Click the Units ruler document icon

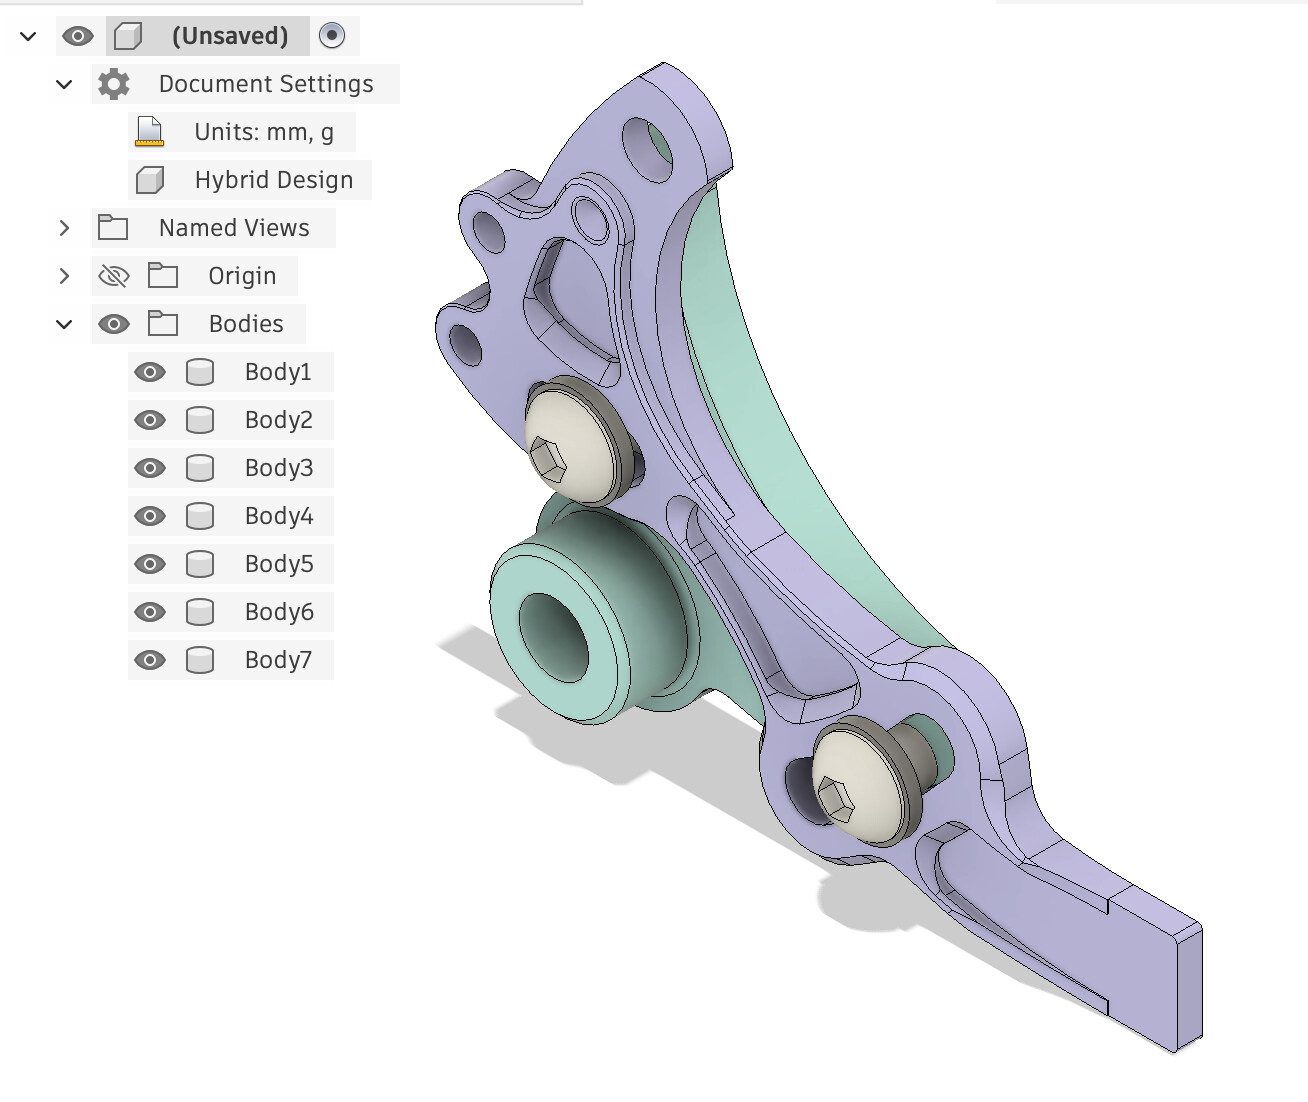pos(149,132)
